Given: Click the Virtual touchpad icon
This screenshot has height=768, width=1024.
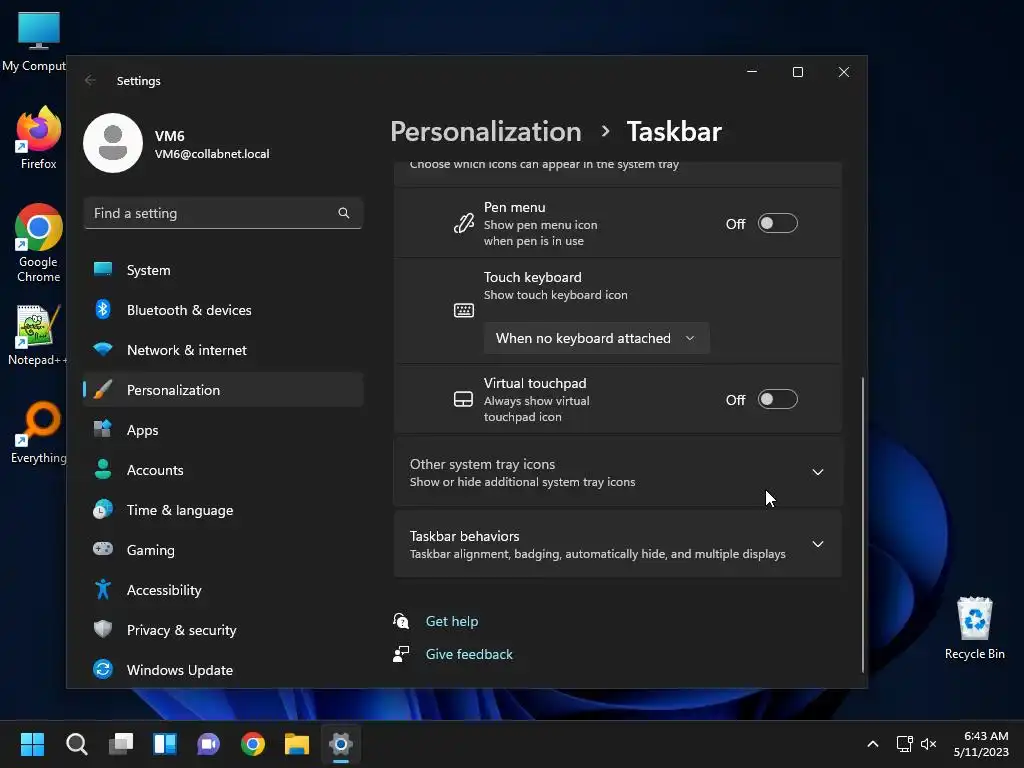Looking at the screenshot, I should (x=463, y=399).
